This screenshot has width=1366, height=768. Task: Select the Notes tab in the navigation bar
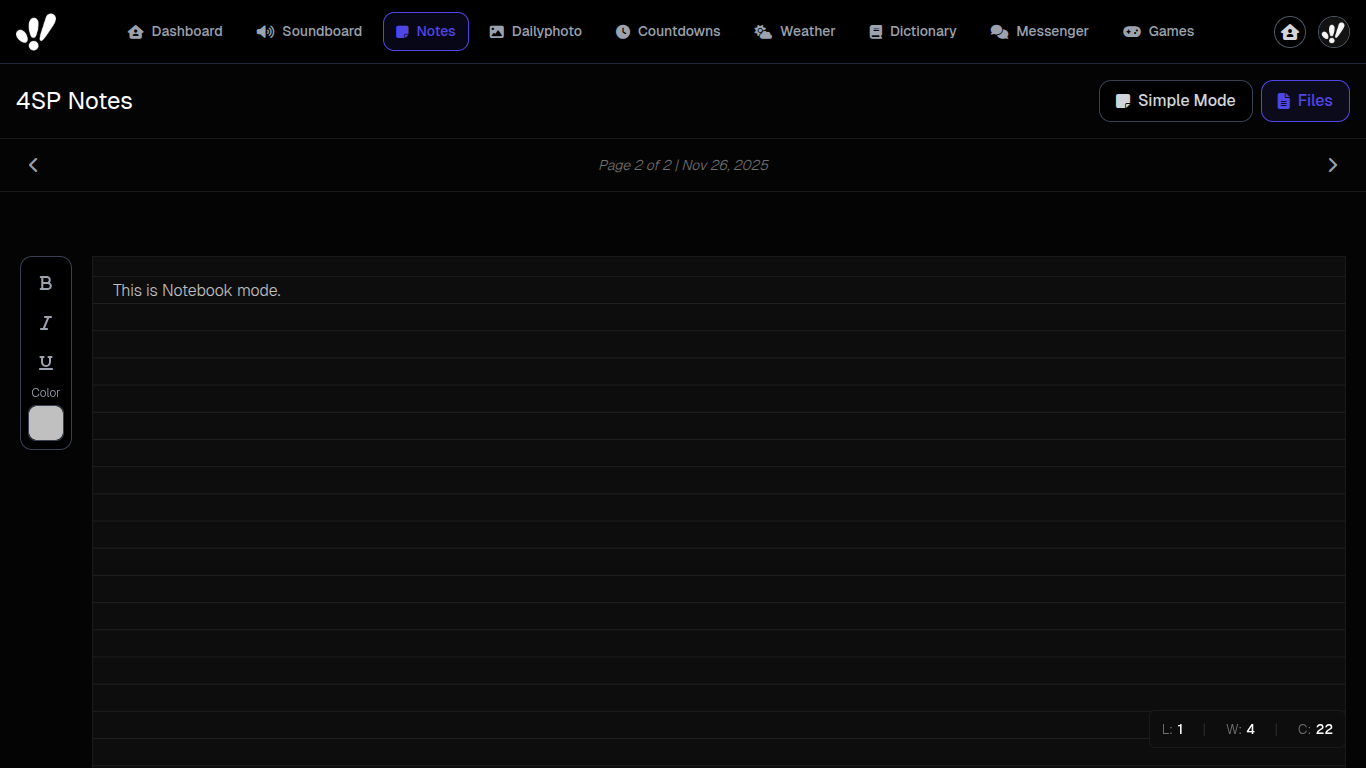click(x=425, y=31)
